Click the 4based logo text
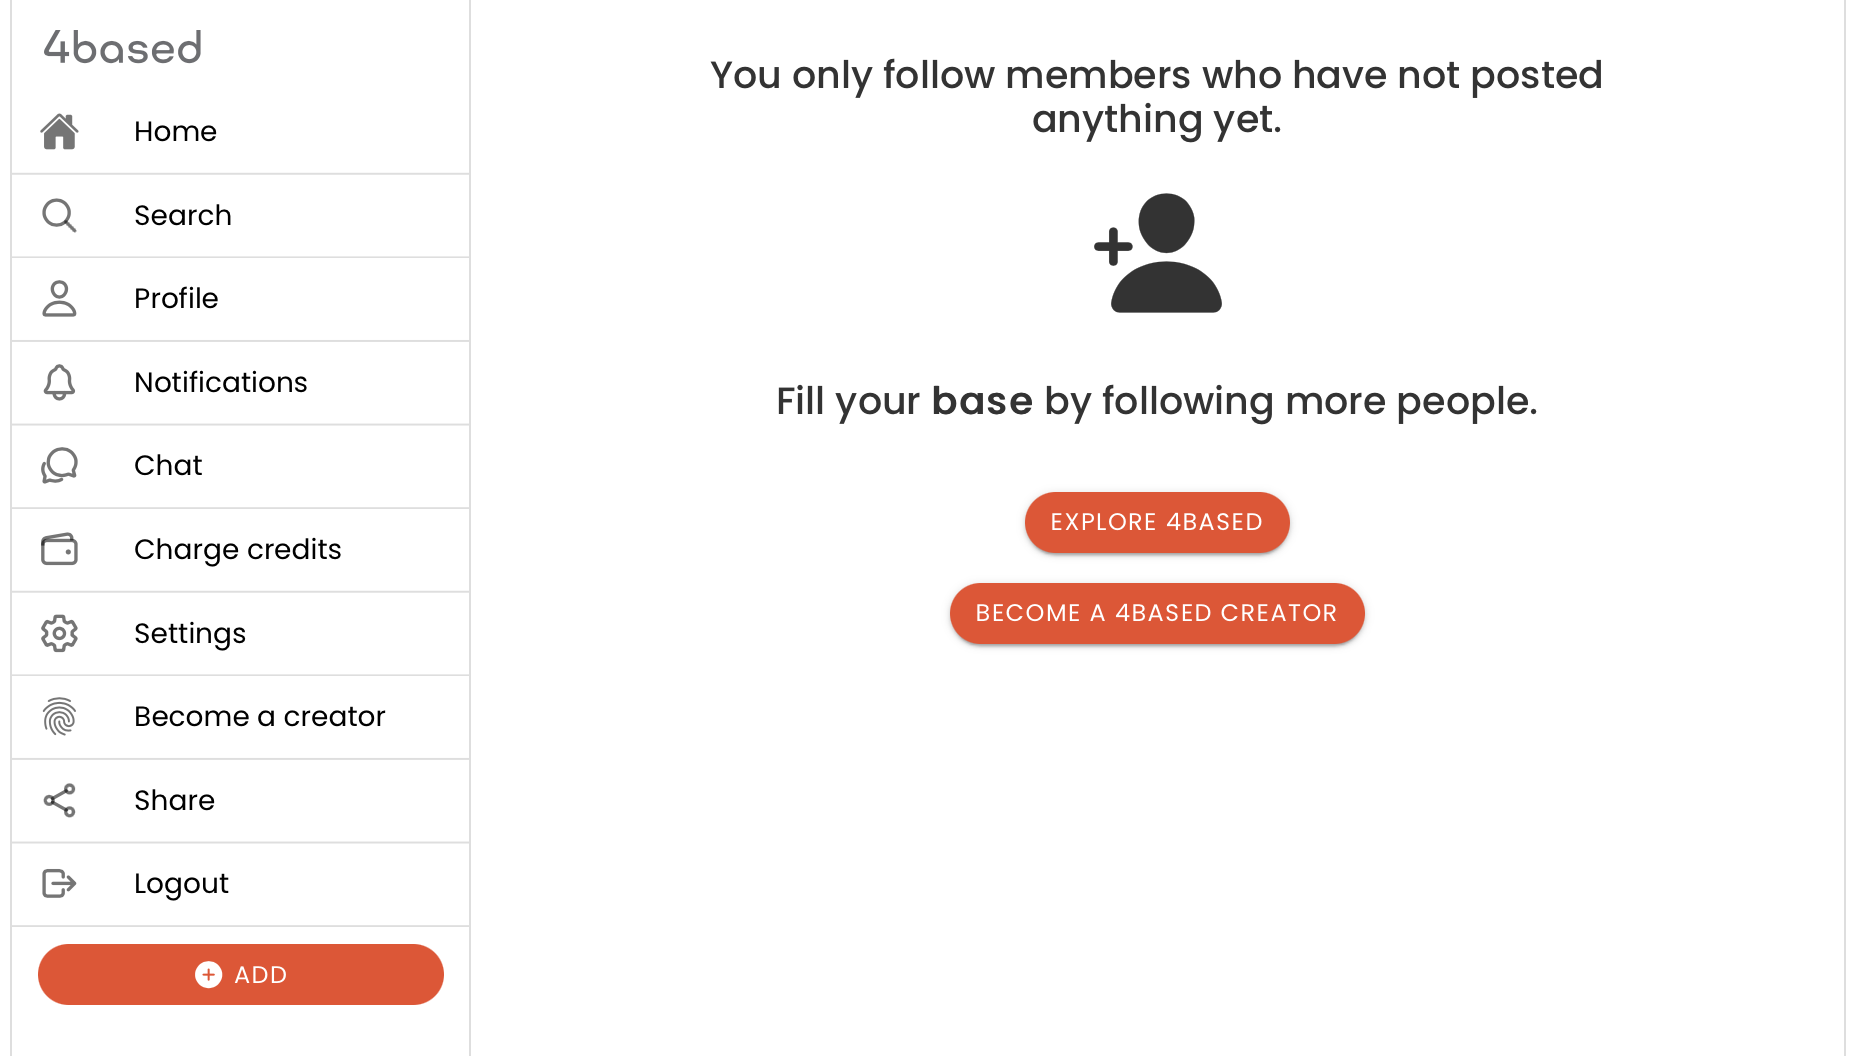 click(x=123, y=48)
